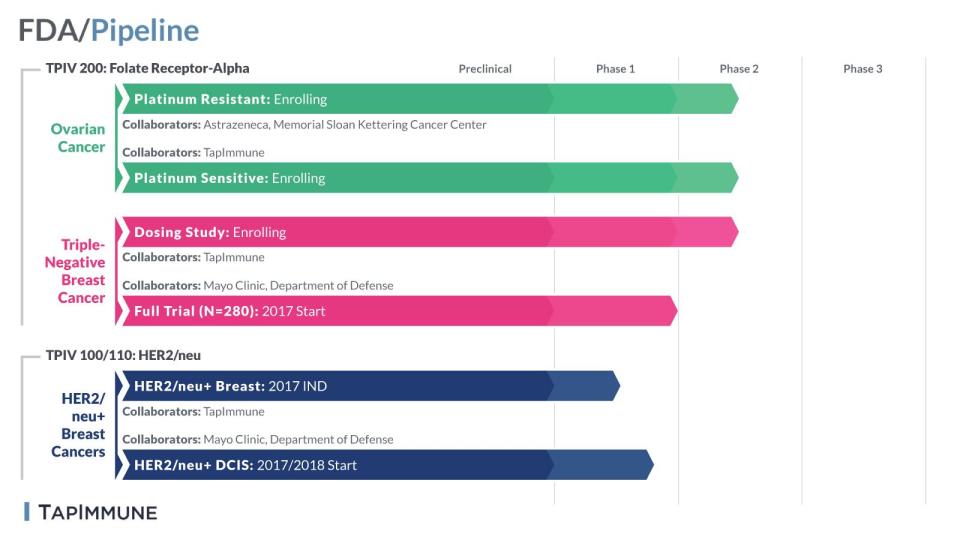This screenshot has height=540, width=960.
Task: Select the Phase 3 column header
Action: [862, 69]
